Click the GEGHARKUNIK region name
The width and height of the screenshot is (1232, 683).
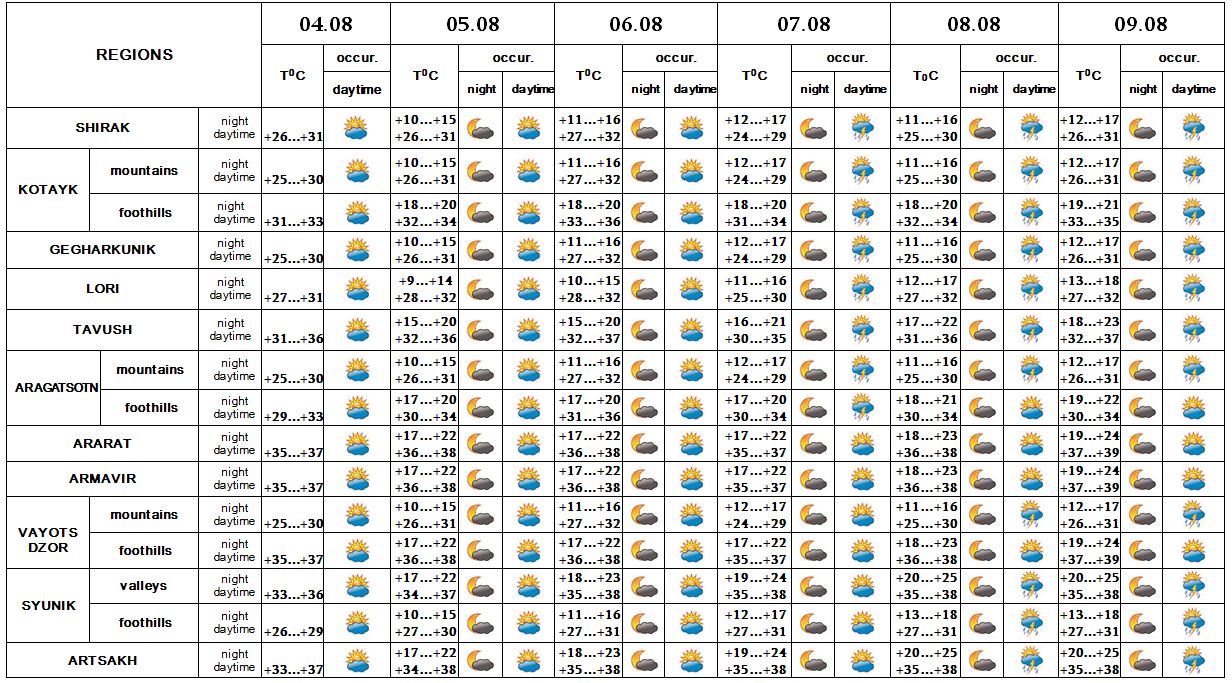coord(103,250)
